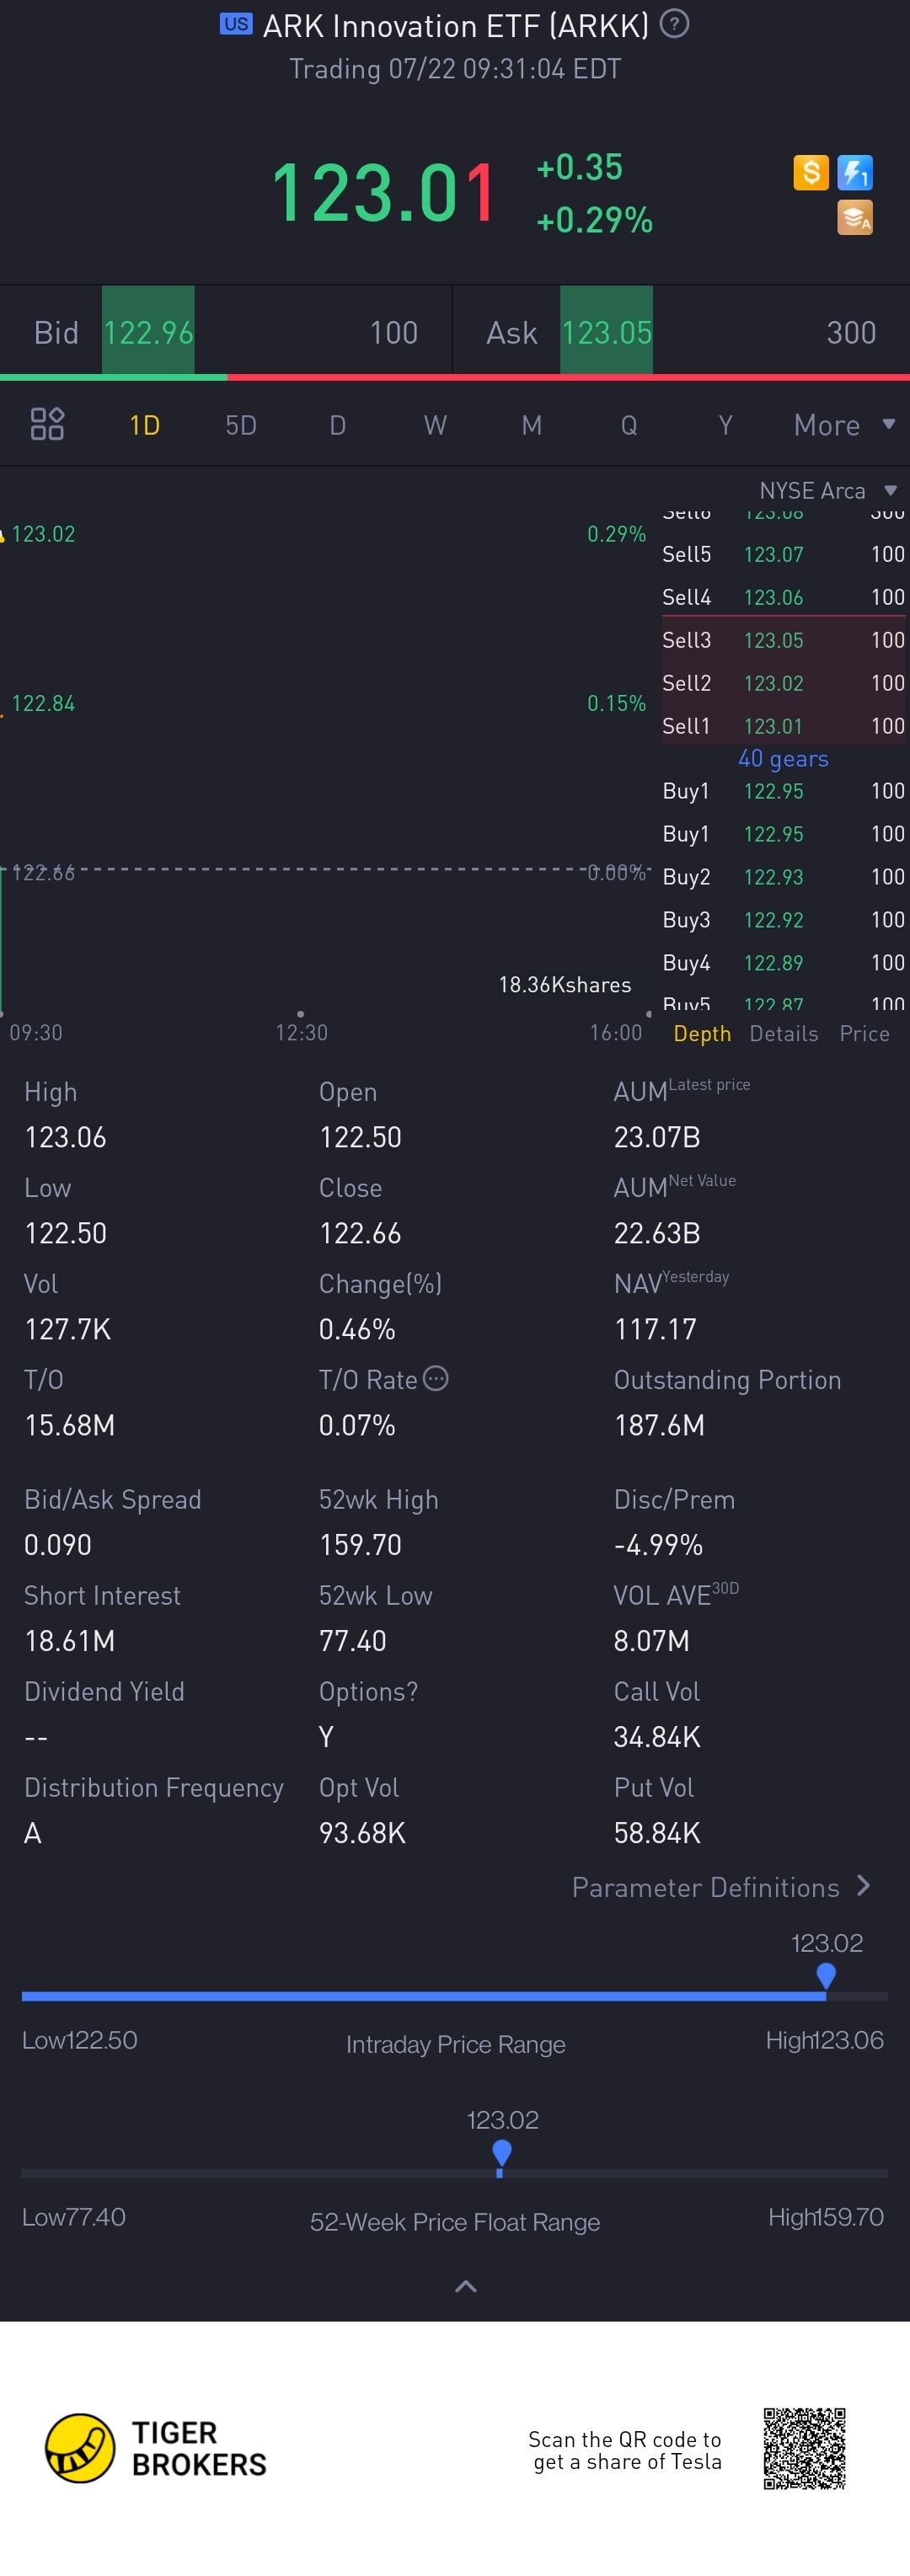Select the Sell2 row at 123.02
Image resolution: width=910 pixels, height=2576 pixels.
(x=783, y=683)
